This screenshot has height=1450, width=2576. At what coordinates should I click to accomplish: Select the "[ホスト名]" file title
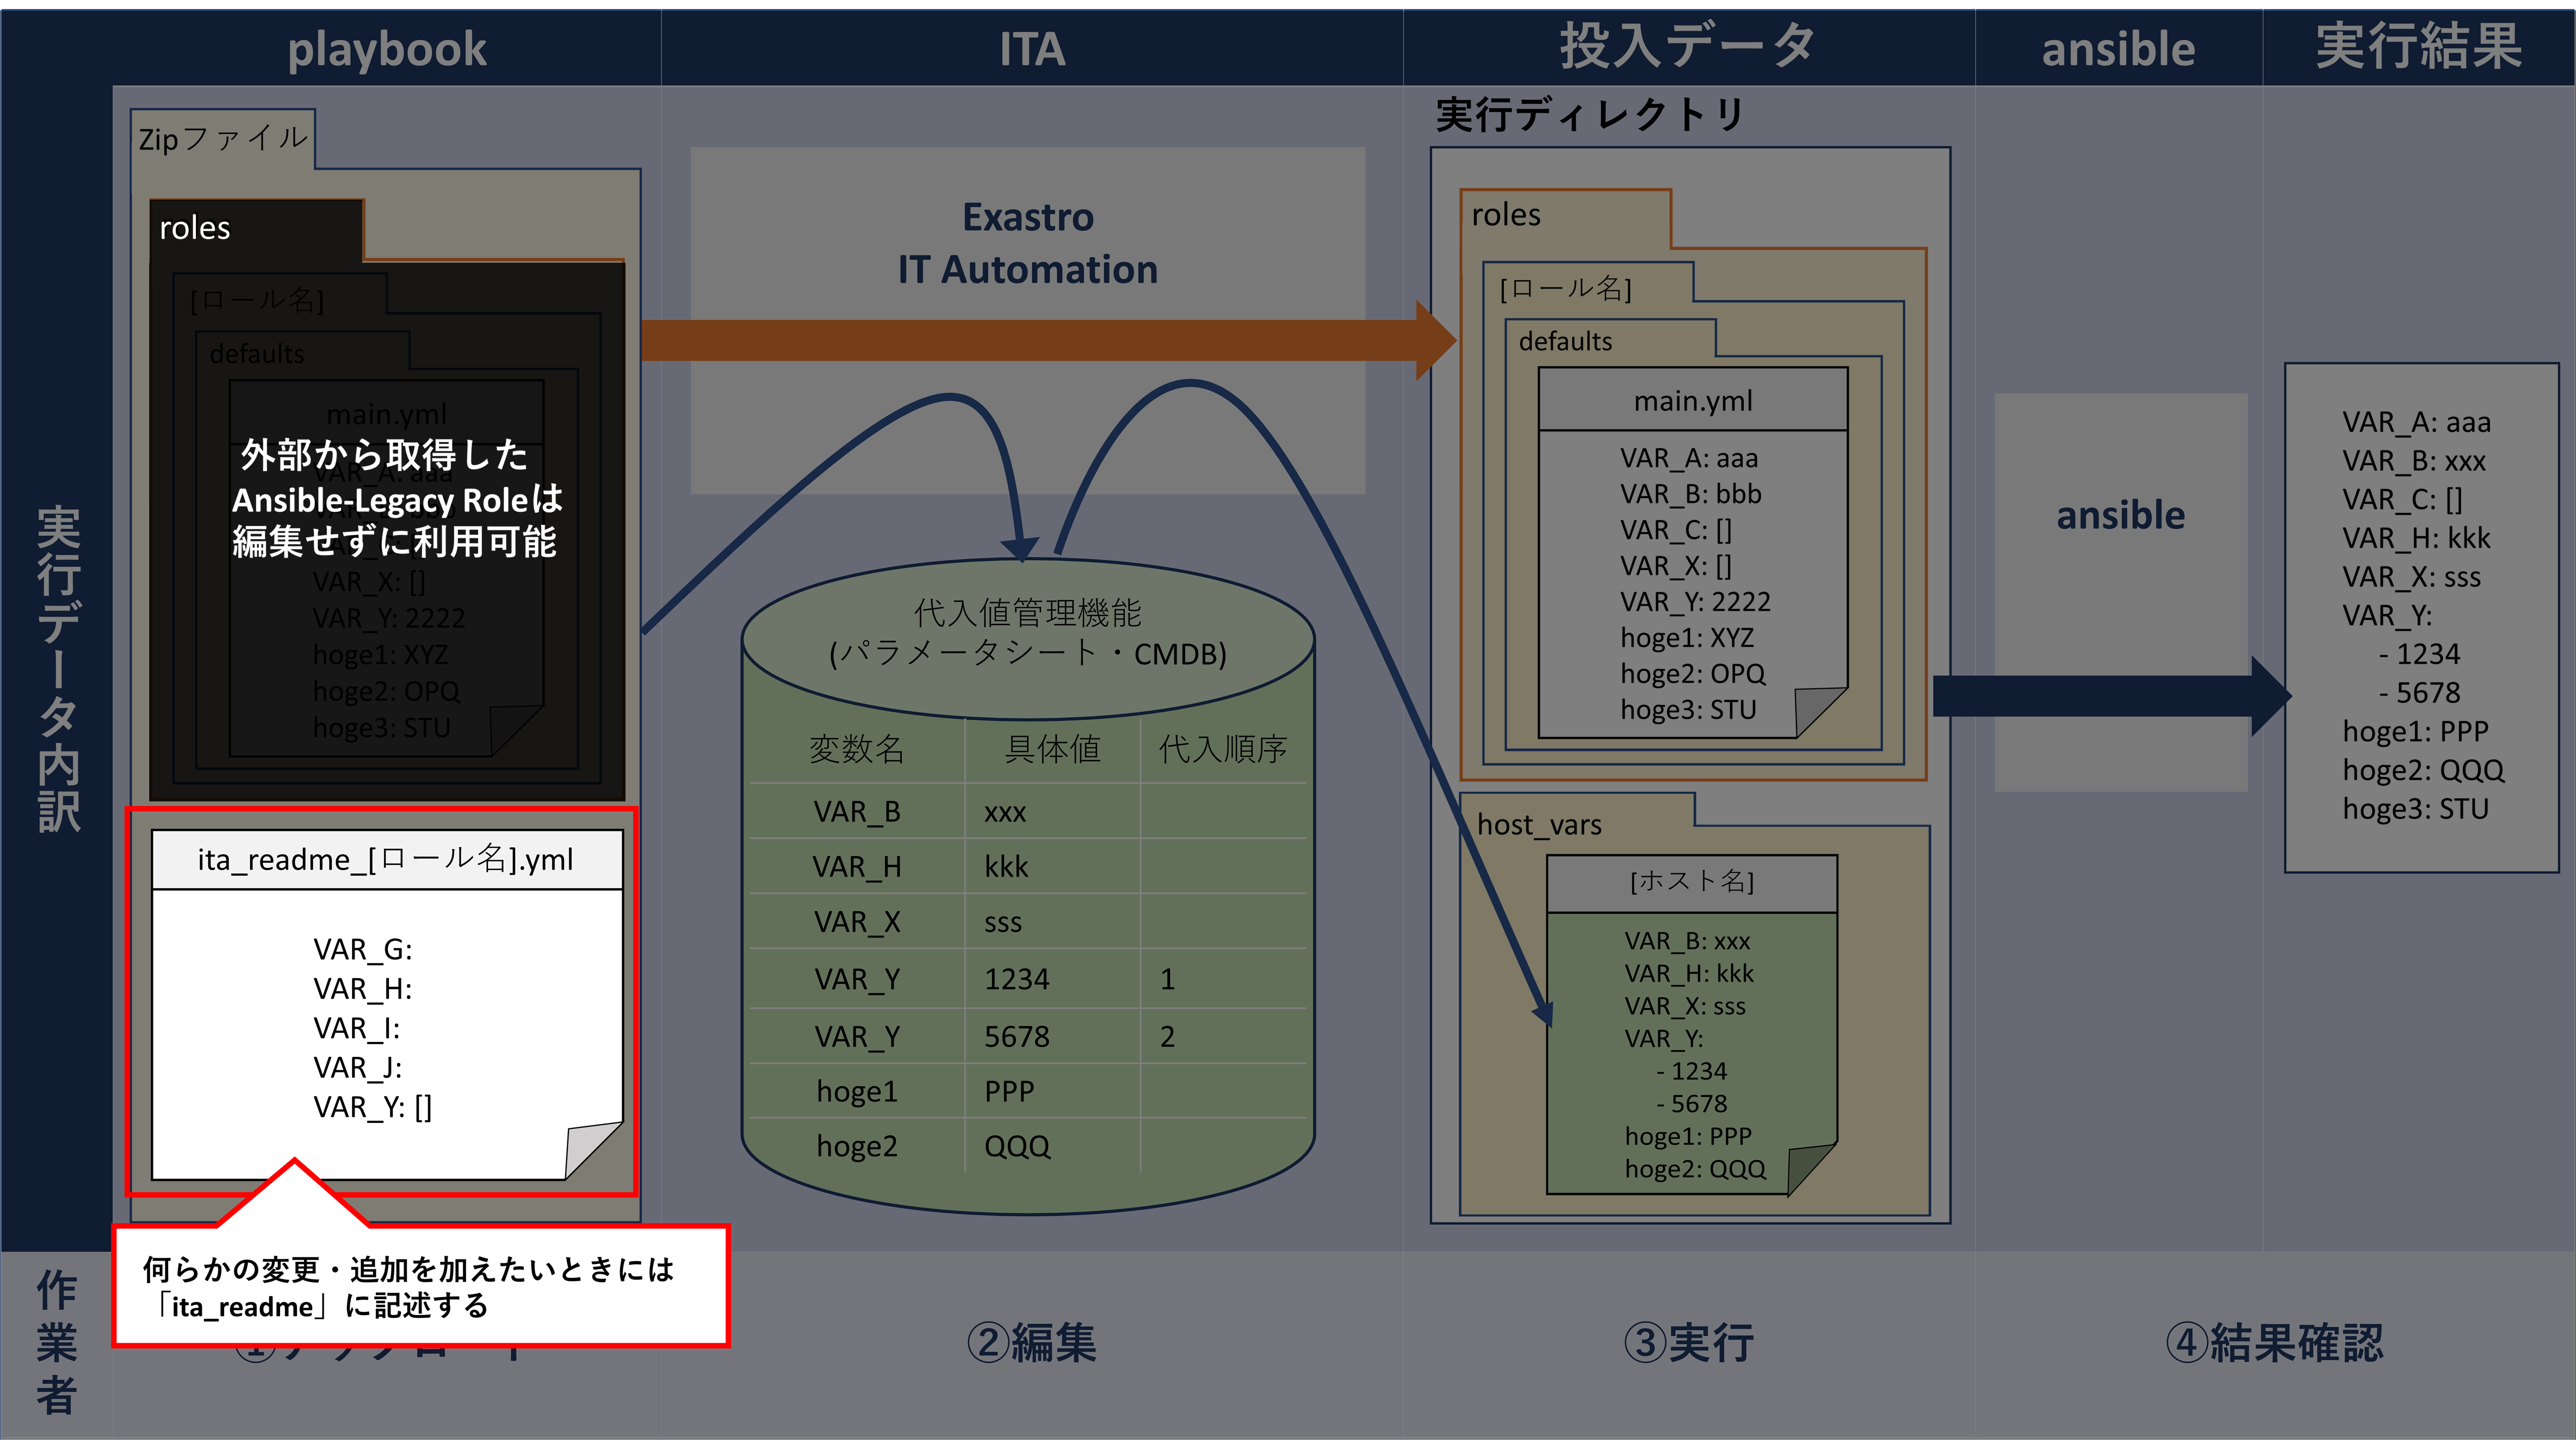(x=1692, y=881)
